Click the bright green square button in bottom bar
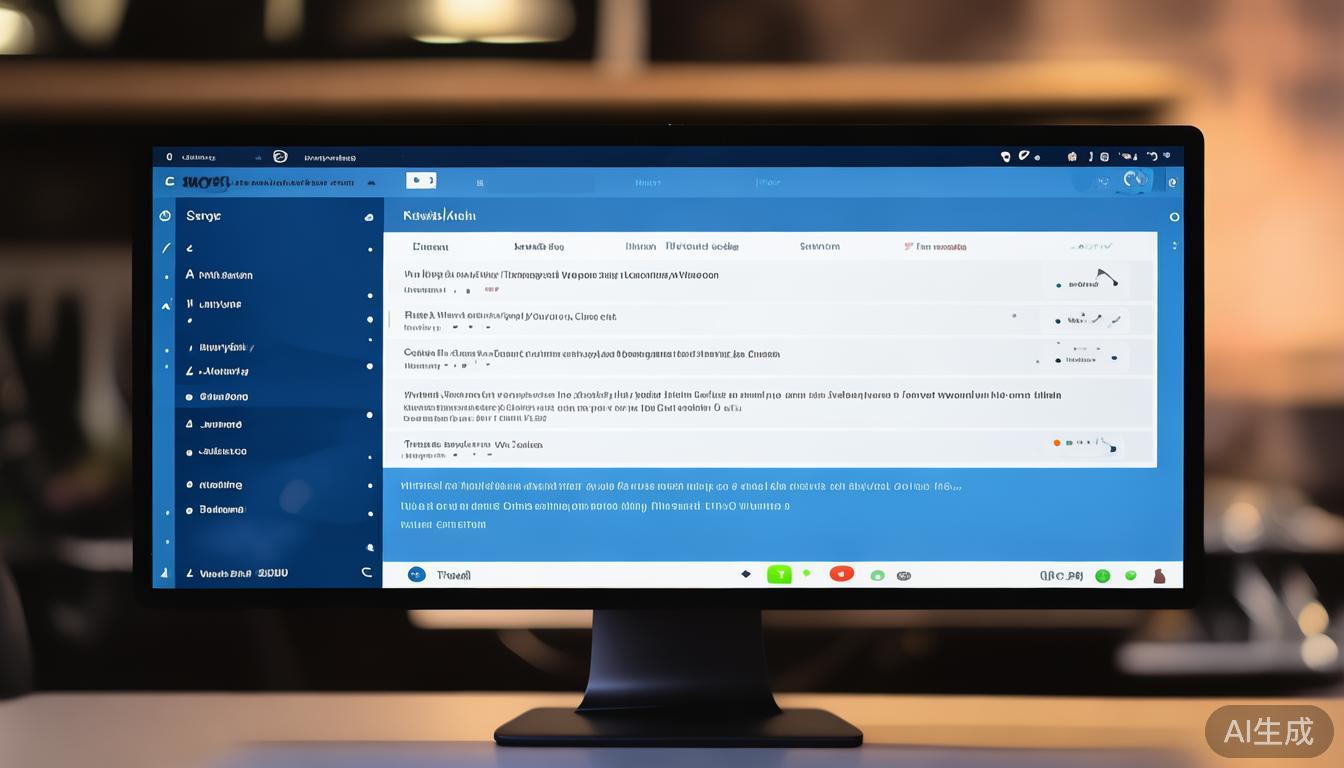The width and height of the screenshot is (1344, 768). click(778, 574)
